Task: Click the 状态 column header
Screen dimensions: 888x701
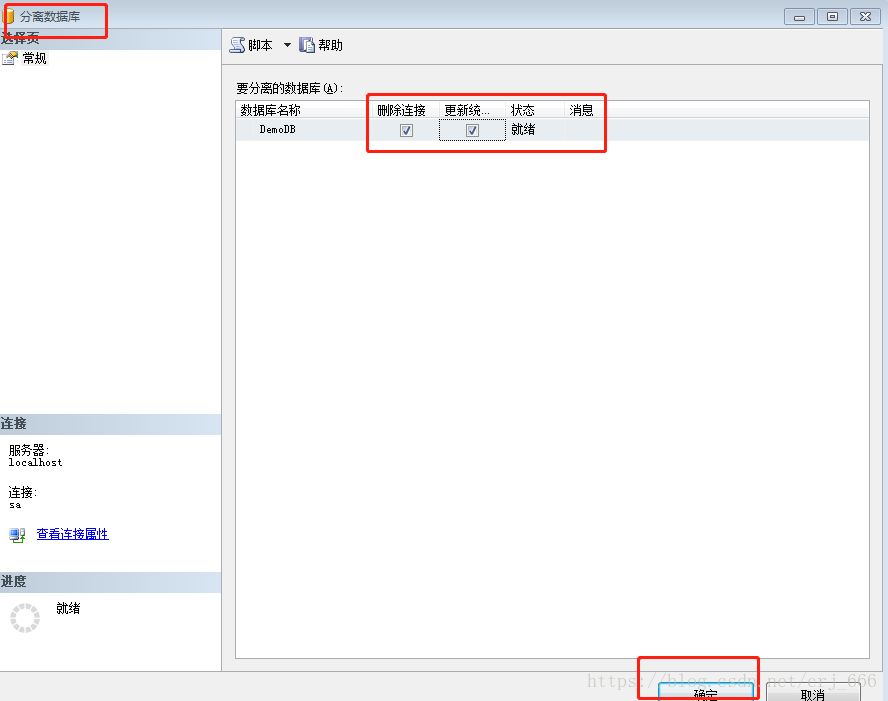Action: pos(523,110)
